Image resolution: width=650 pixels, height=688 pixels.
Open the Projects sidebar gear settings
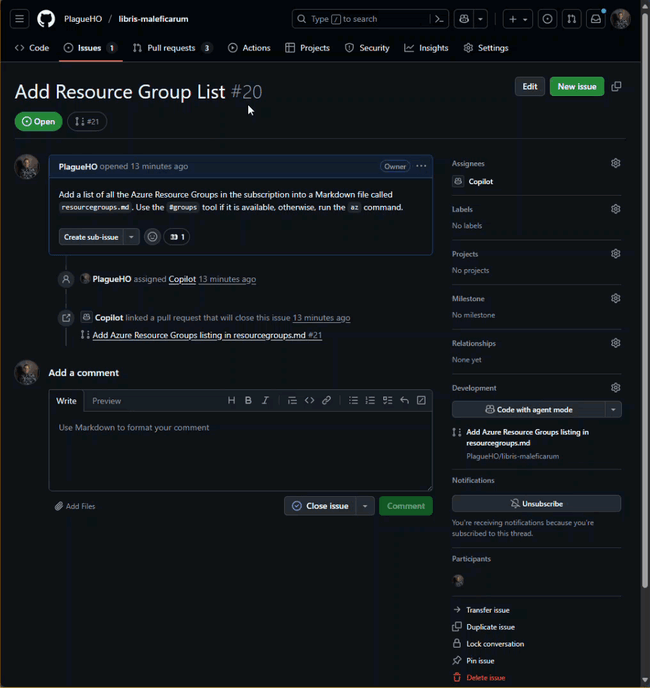pyautogui.click(x=615, y=254)
